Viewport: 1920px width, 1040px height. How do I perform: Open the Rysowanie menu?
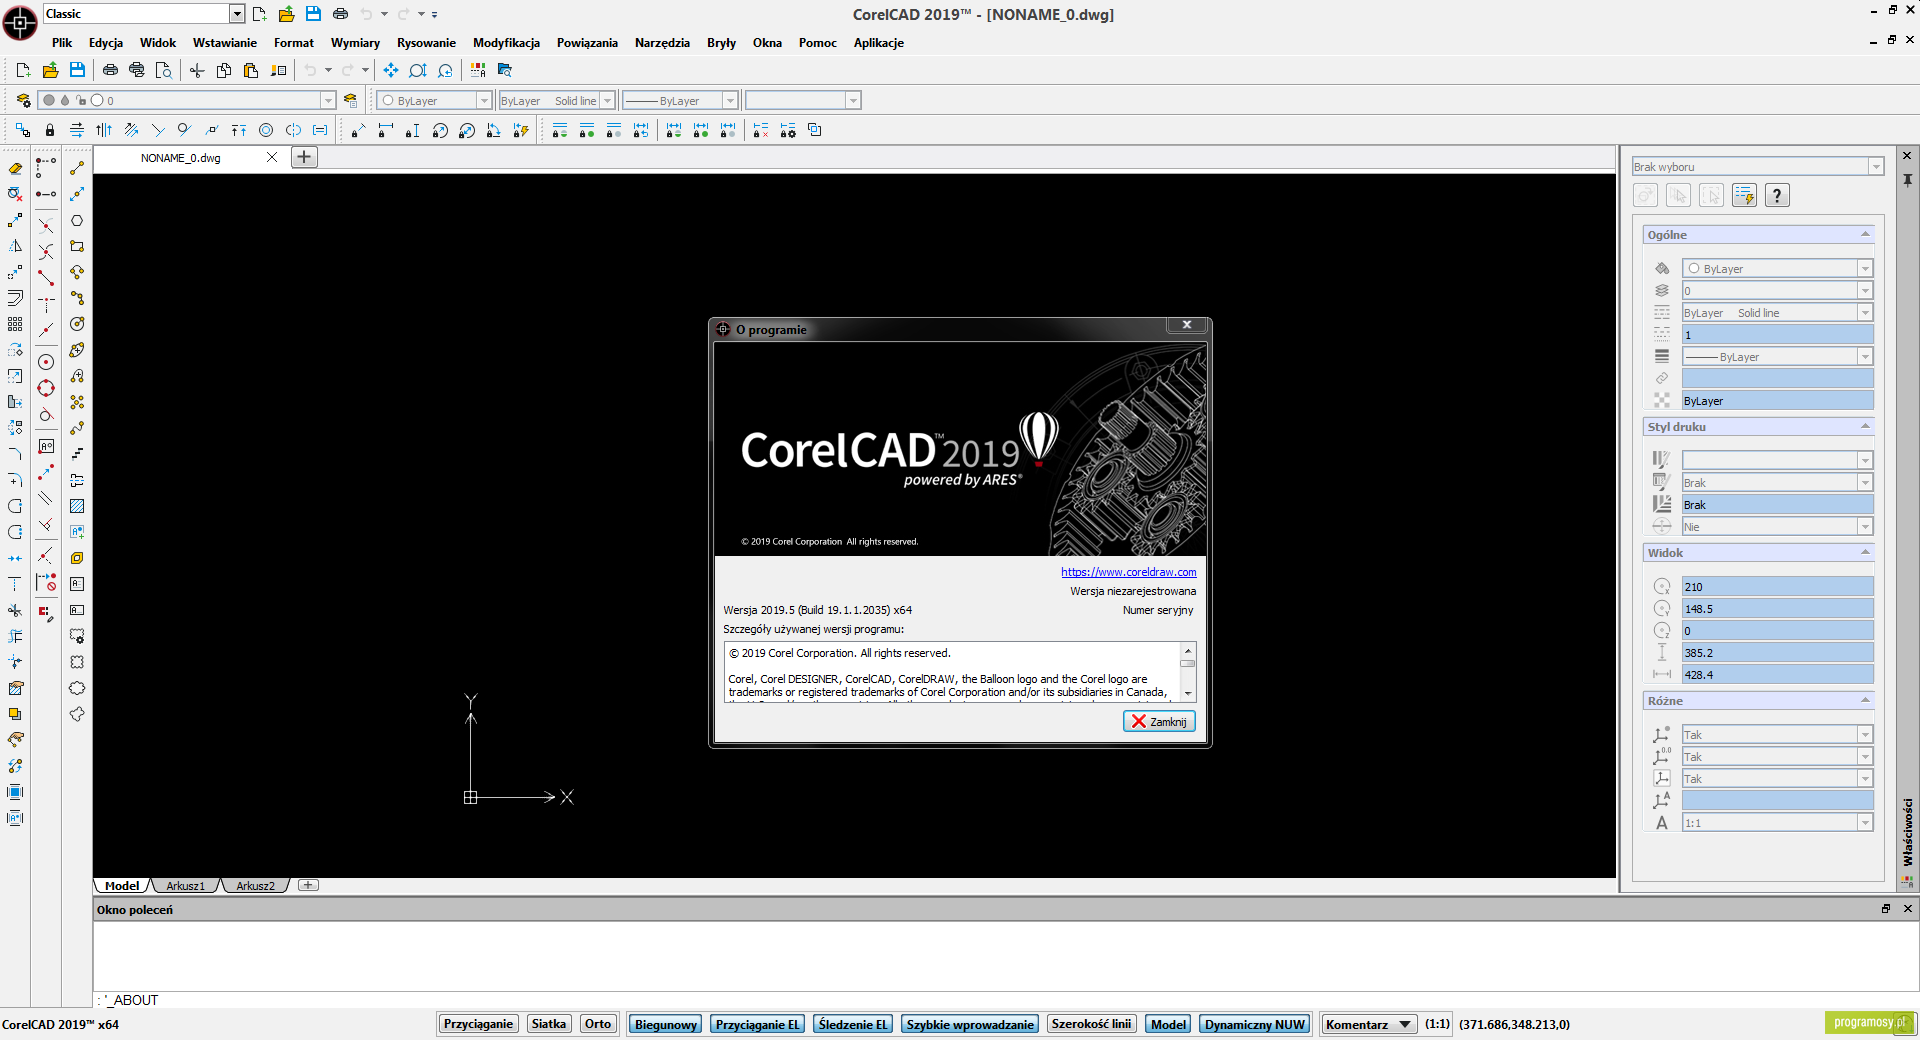pyautogui.click(x=426, y=42)
